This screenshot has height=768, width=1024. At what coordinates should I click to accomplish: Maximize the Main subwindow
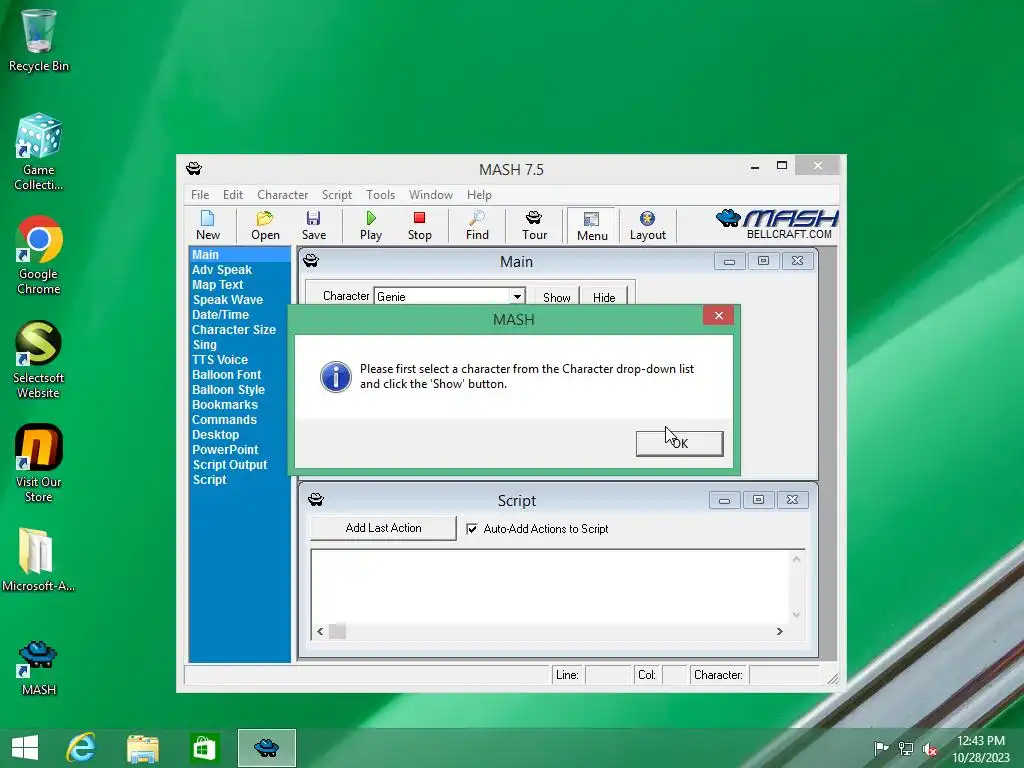(763, 261)
